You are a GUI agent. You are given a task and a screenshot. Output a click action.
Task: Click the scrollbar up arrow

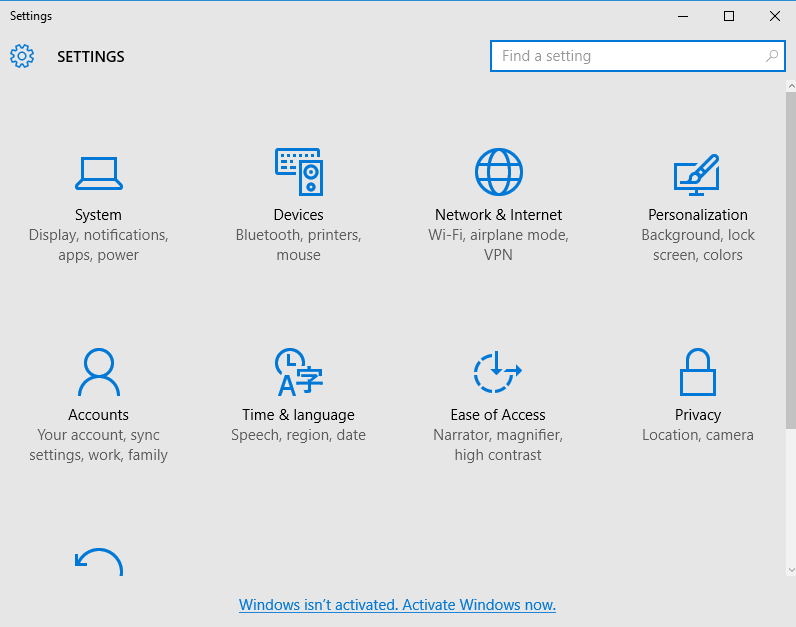click(x=791, y=87)
